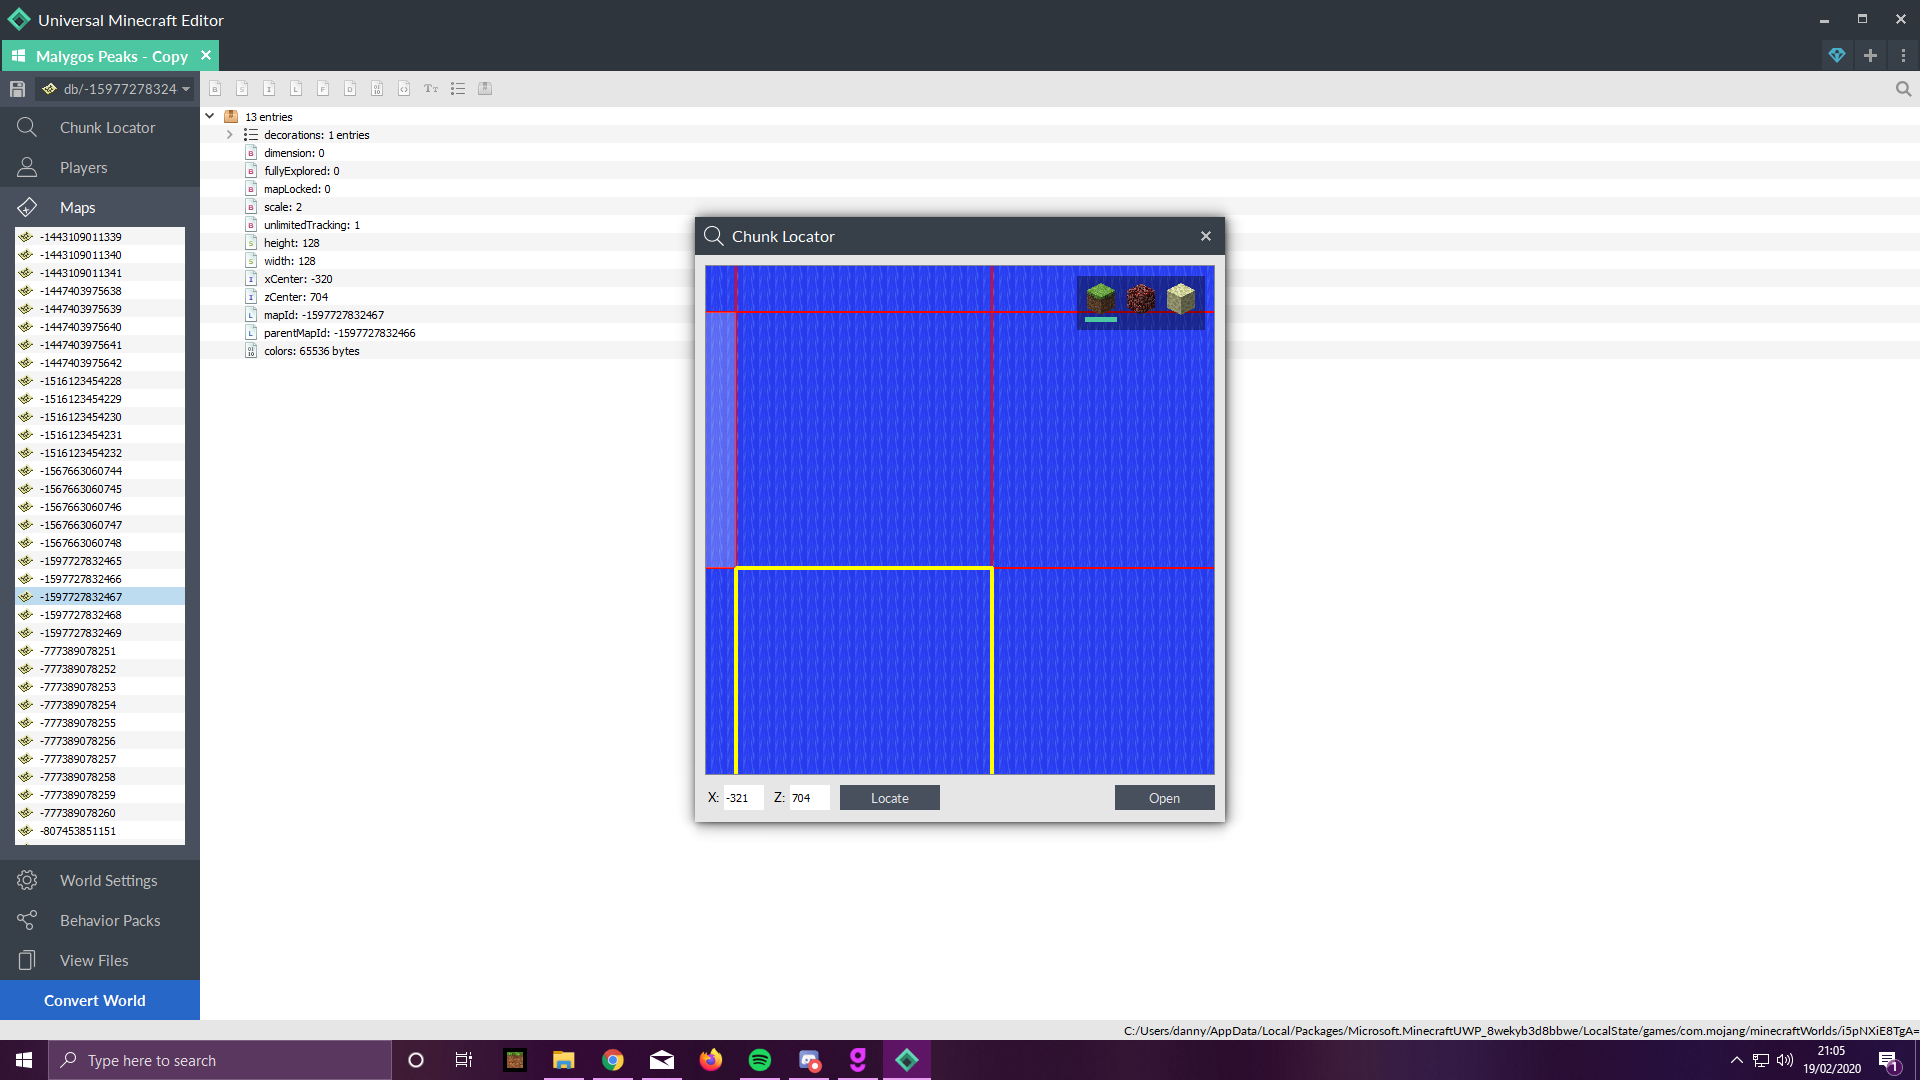Add a String (Tt) tag from the toolbar
1920x1080 pixels.
click(431, 89)
